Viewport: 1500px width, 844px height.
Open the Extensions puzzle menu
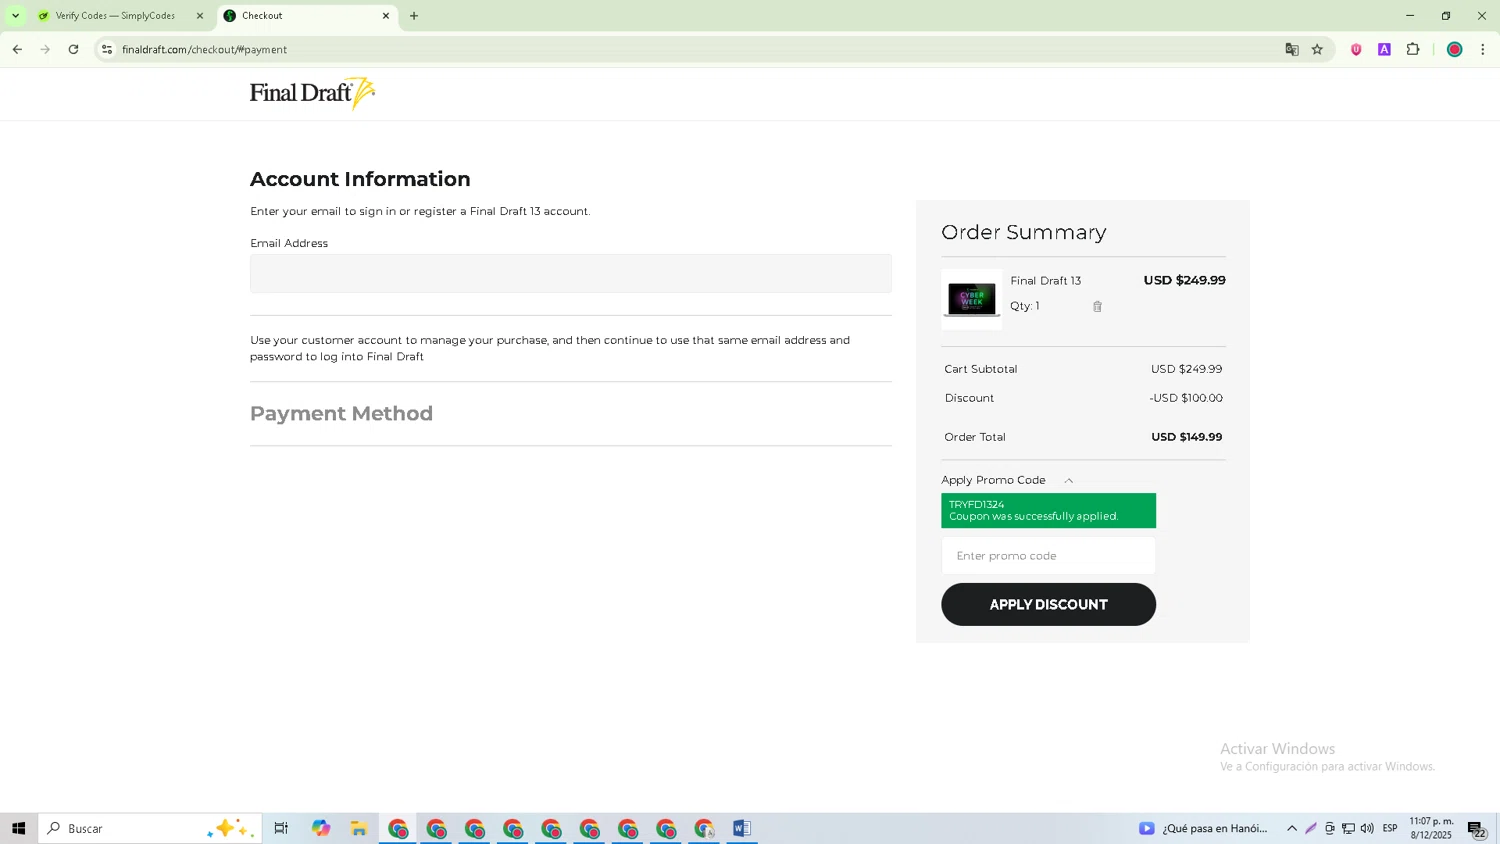click(1413, 49)
